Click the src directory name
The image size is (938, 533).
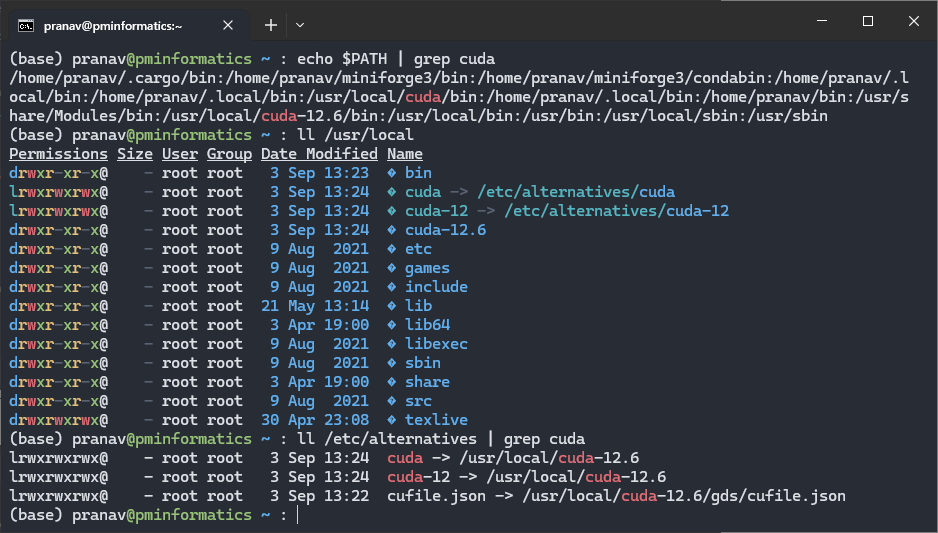click(418, 401)
